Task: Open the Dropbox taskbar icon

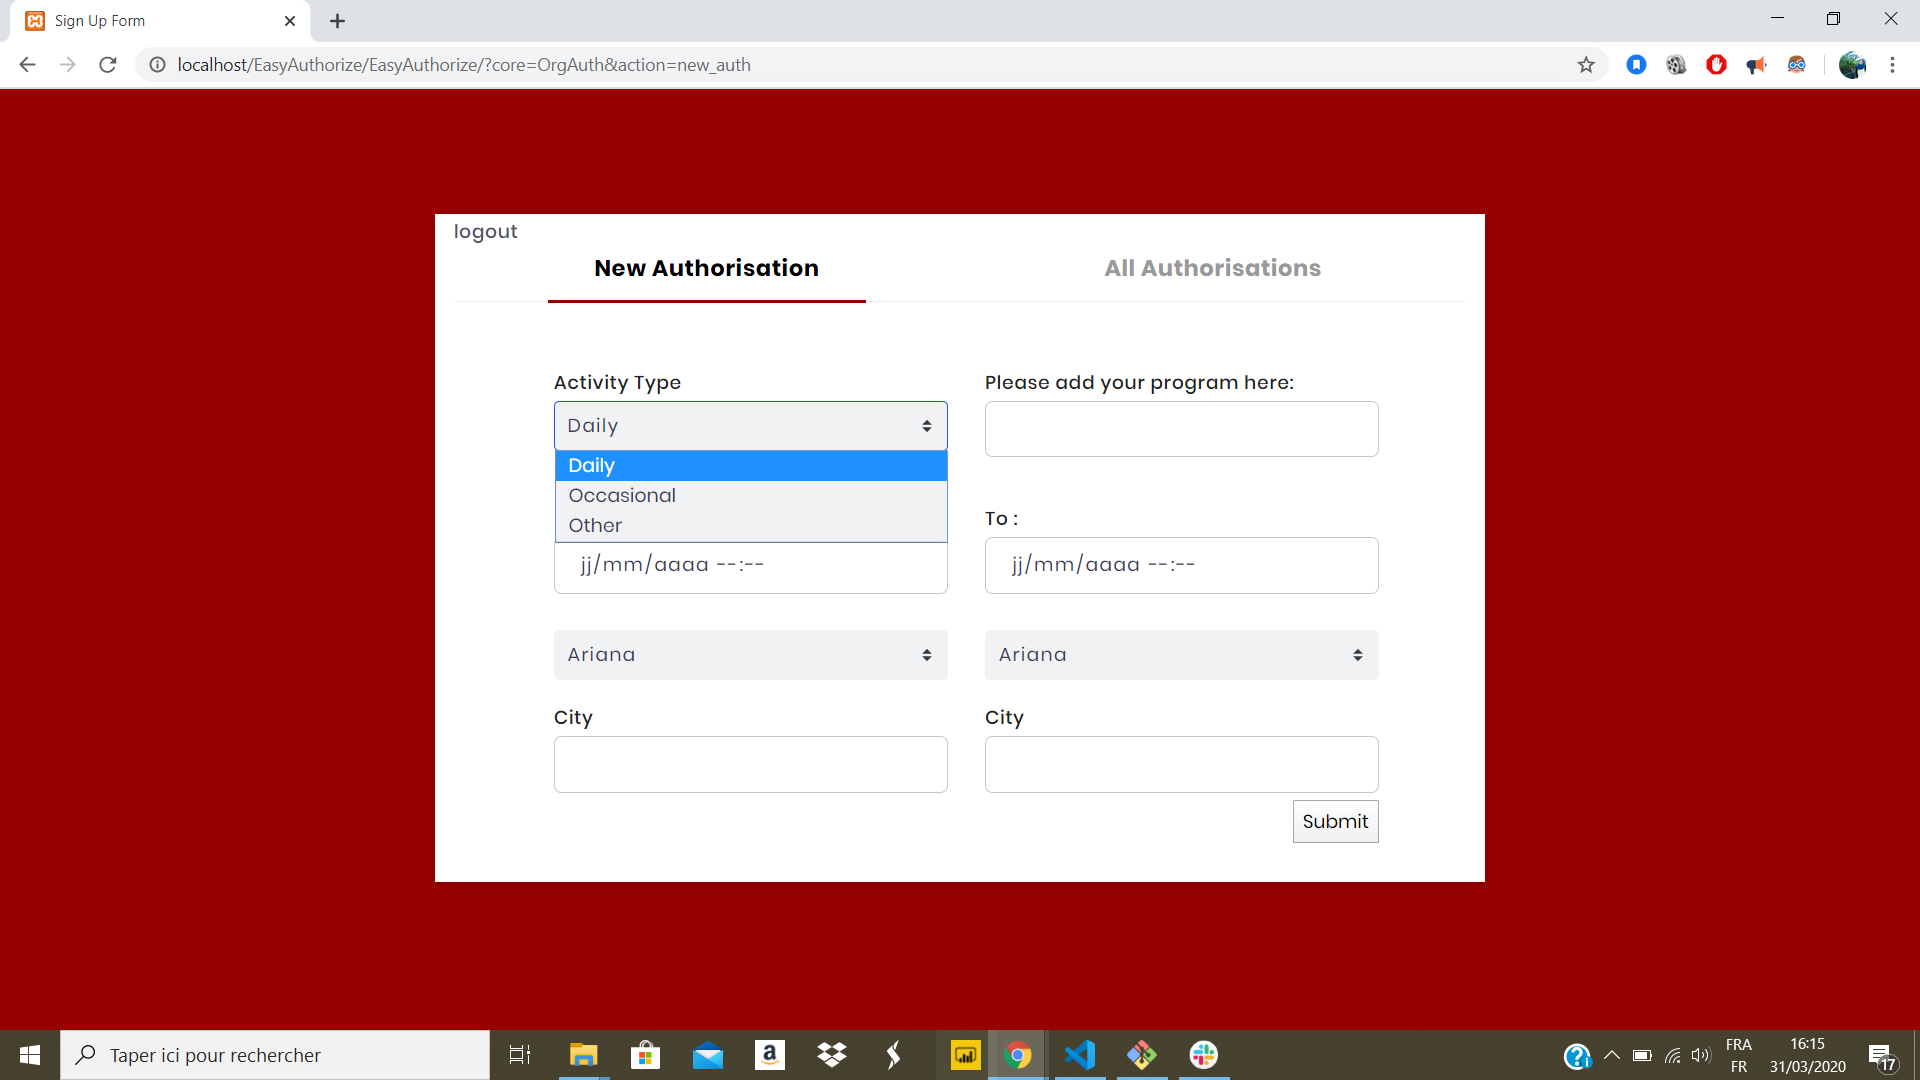Action: click(831, 1055)
